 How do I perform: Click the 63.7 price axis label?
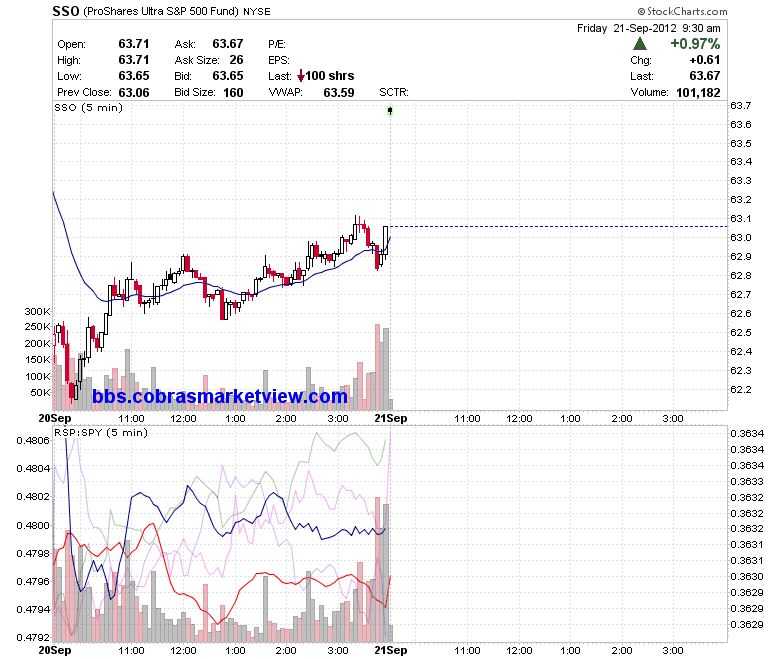(x=741, y=105)
